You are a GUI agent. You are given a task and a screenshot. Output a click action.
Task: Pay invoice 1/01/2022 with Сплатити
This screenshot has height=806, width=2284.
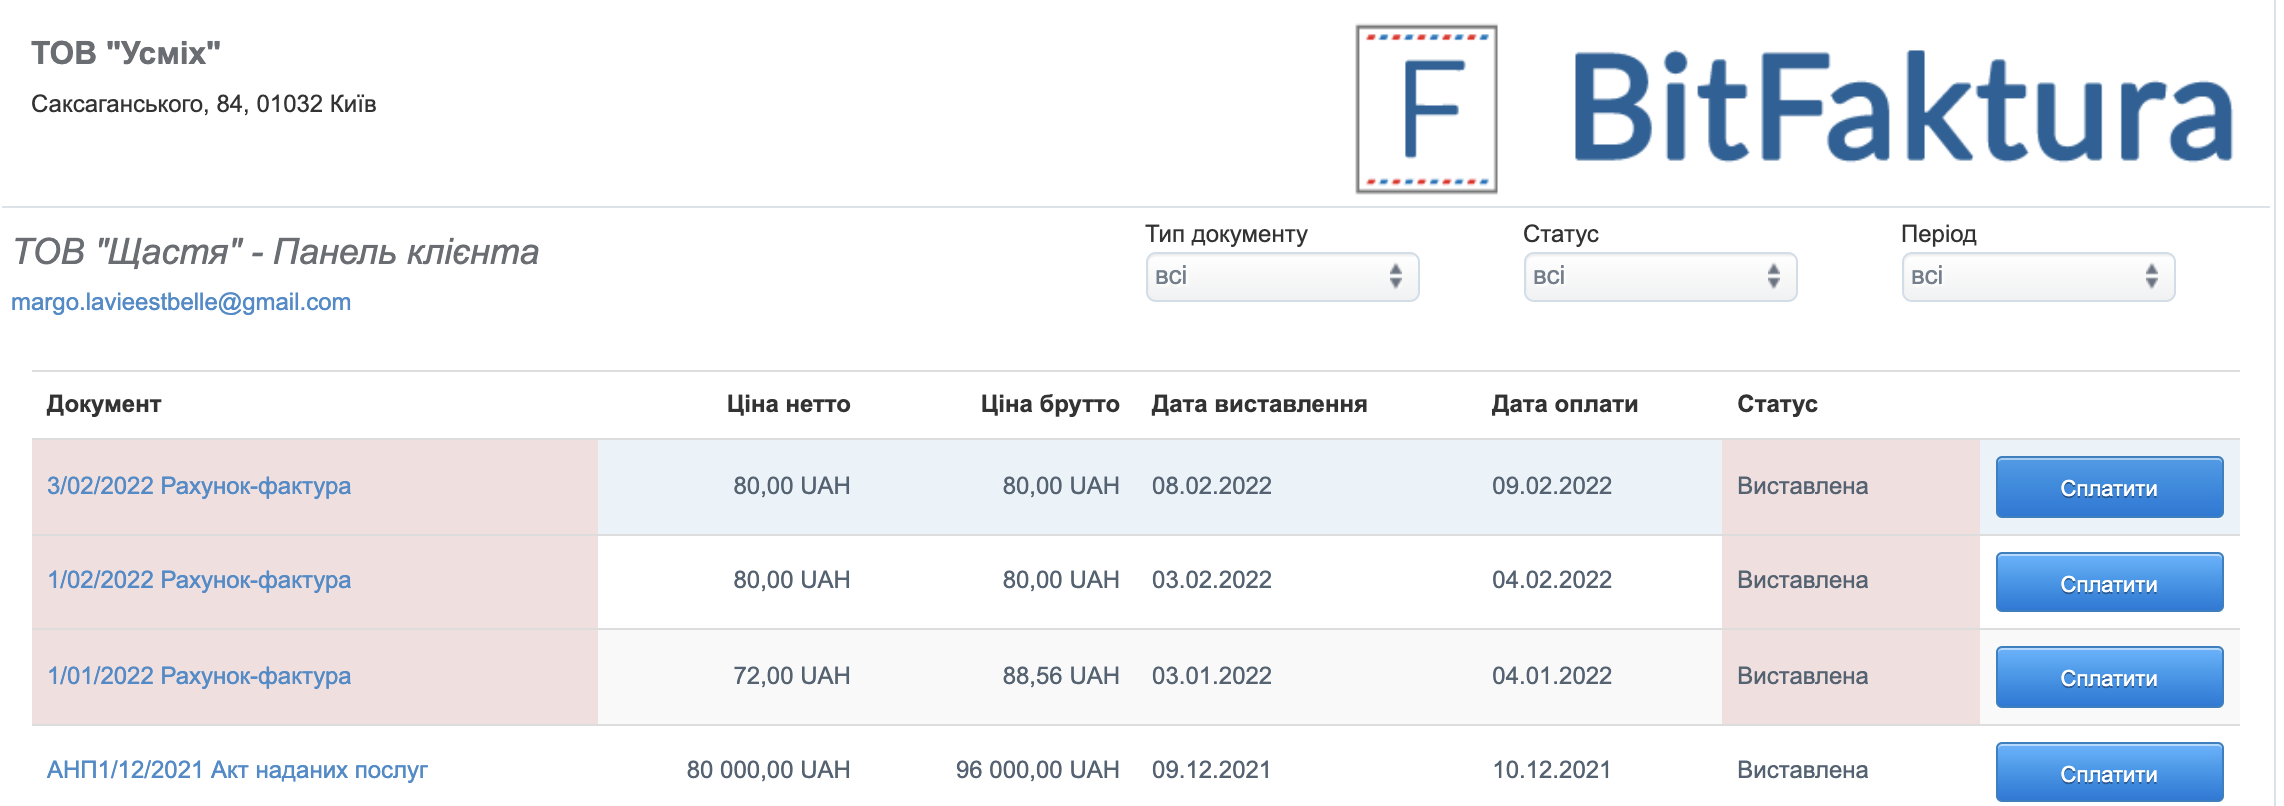[x=2109, y=677]
